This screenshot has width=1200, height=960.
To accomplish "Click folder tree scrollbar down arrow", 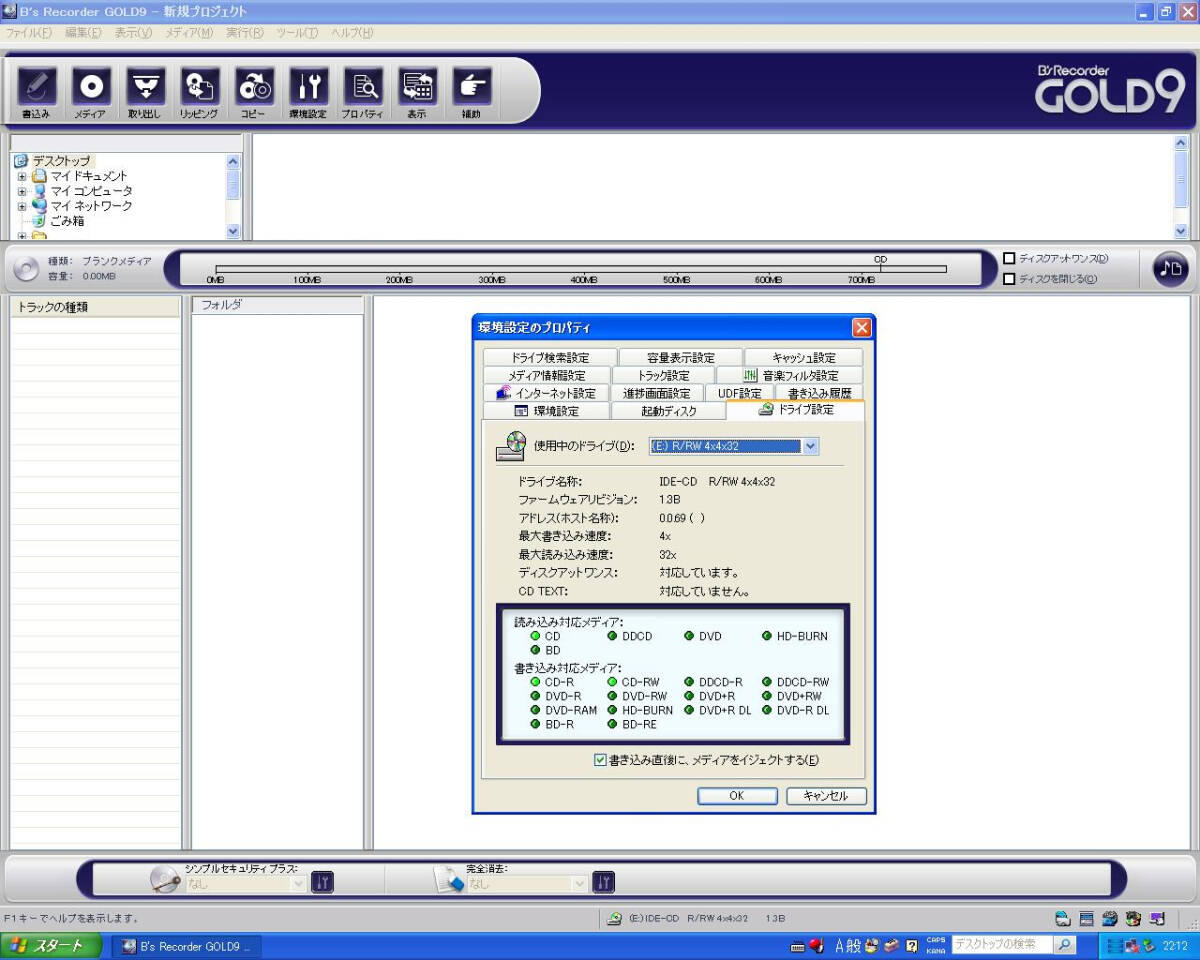I will point(234,231).
